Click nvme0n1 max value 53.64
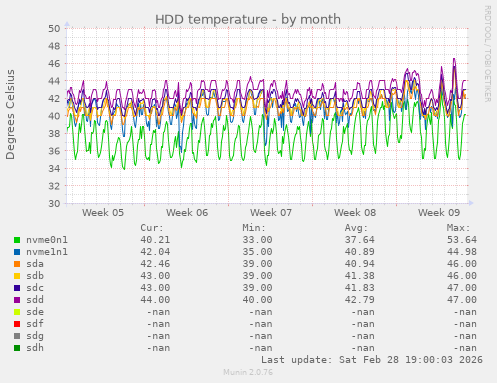497x383 pixels. pos(462,240)
